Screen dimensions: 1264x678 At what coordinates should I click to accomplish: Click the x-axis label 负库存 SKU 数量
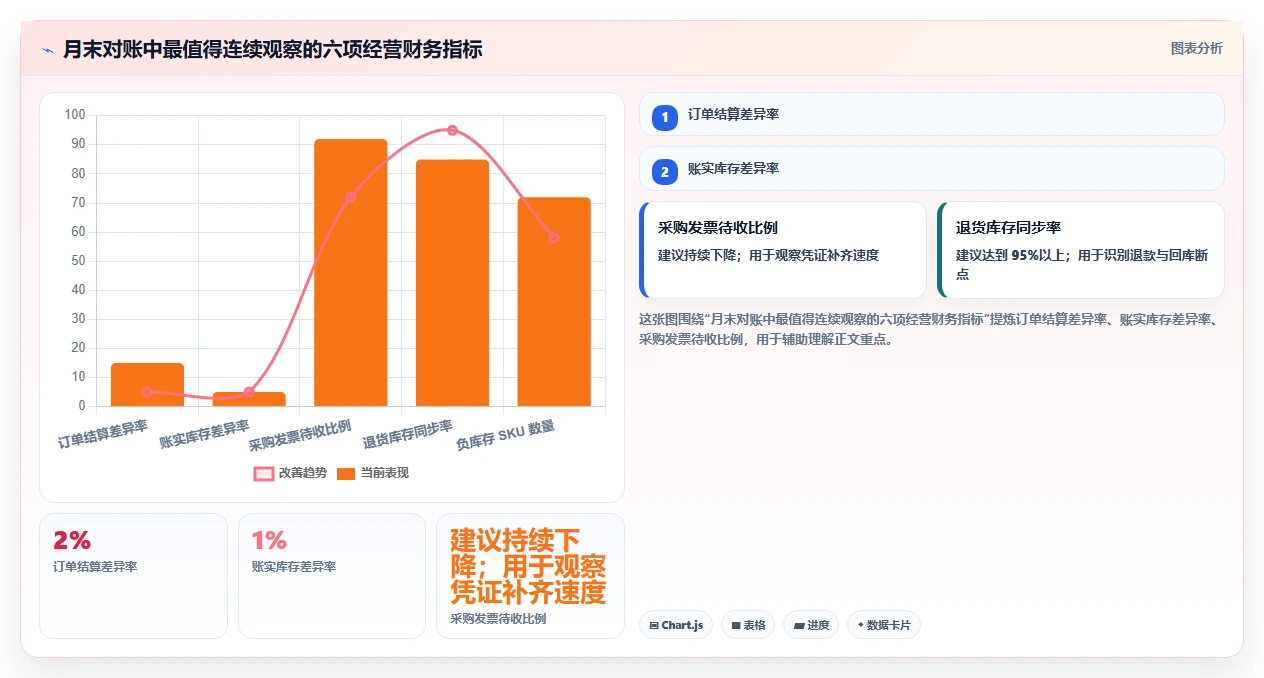pyautogui.click(x=506, y=435)
